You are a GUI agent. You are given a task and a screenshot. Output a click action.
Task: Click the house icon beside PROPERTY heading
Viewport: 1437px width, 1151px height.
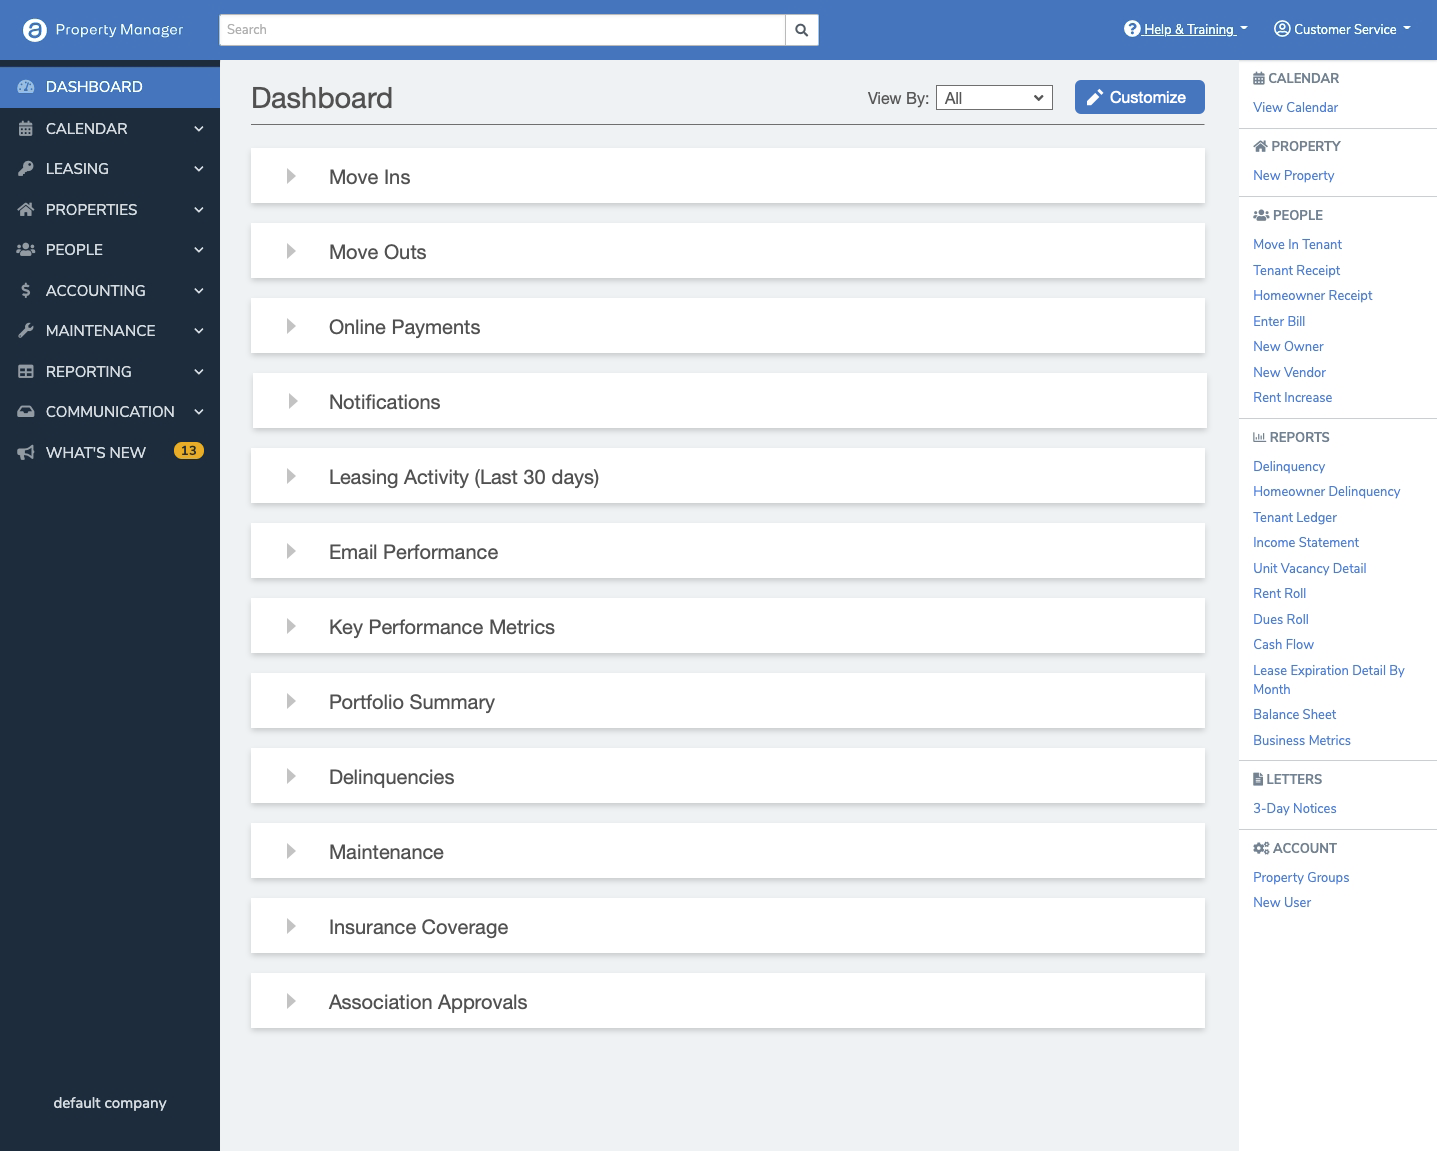tap(1260, 146)
